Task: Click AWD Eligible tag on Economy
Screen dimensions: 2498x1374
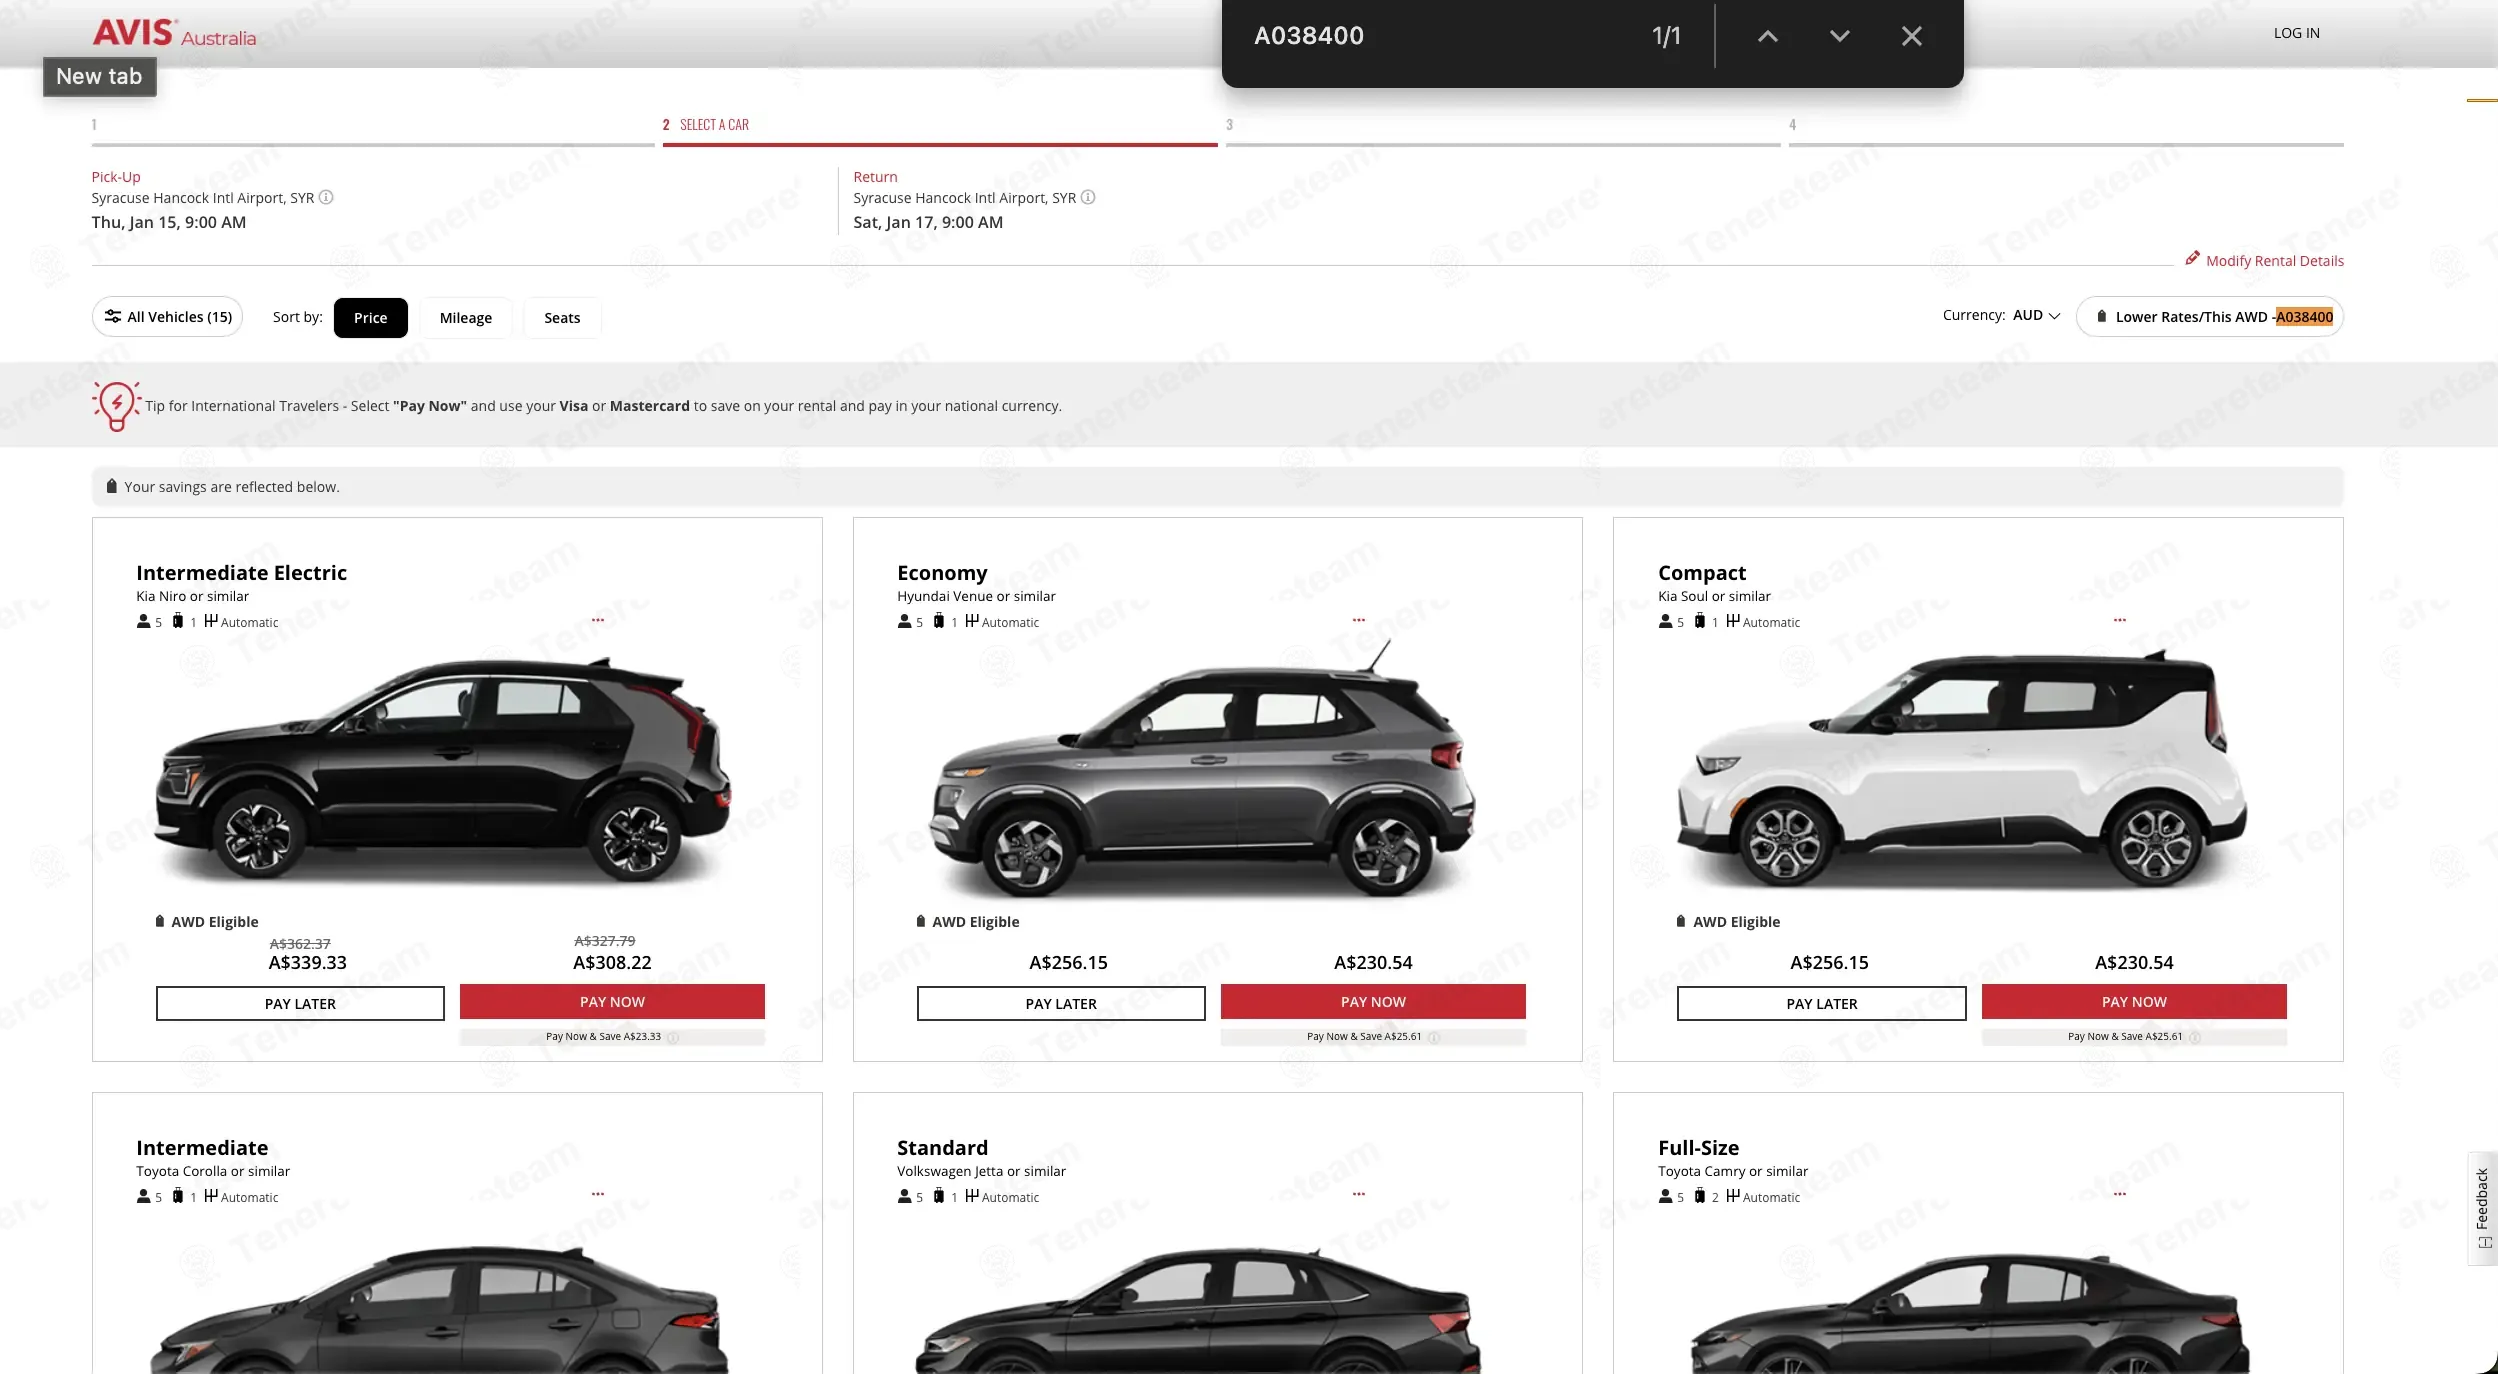Action: (967, 922)
